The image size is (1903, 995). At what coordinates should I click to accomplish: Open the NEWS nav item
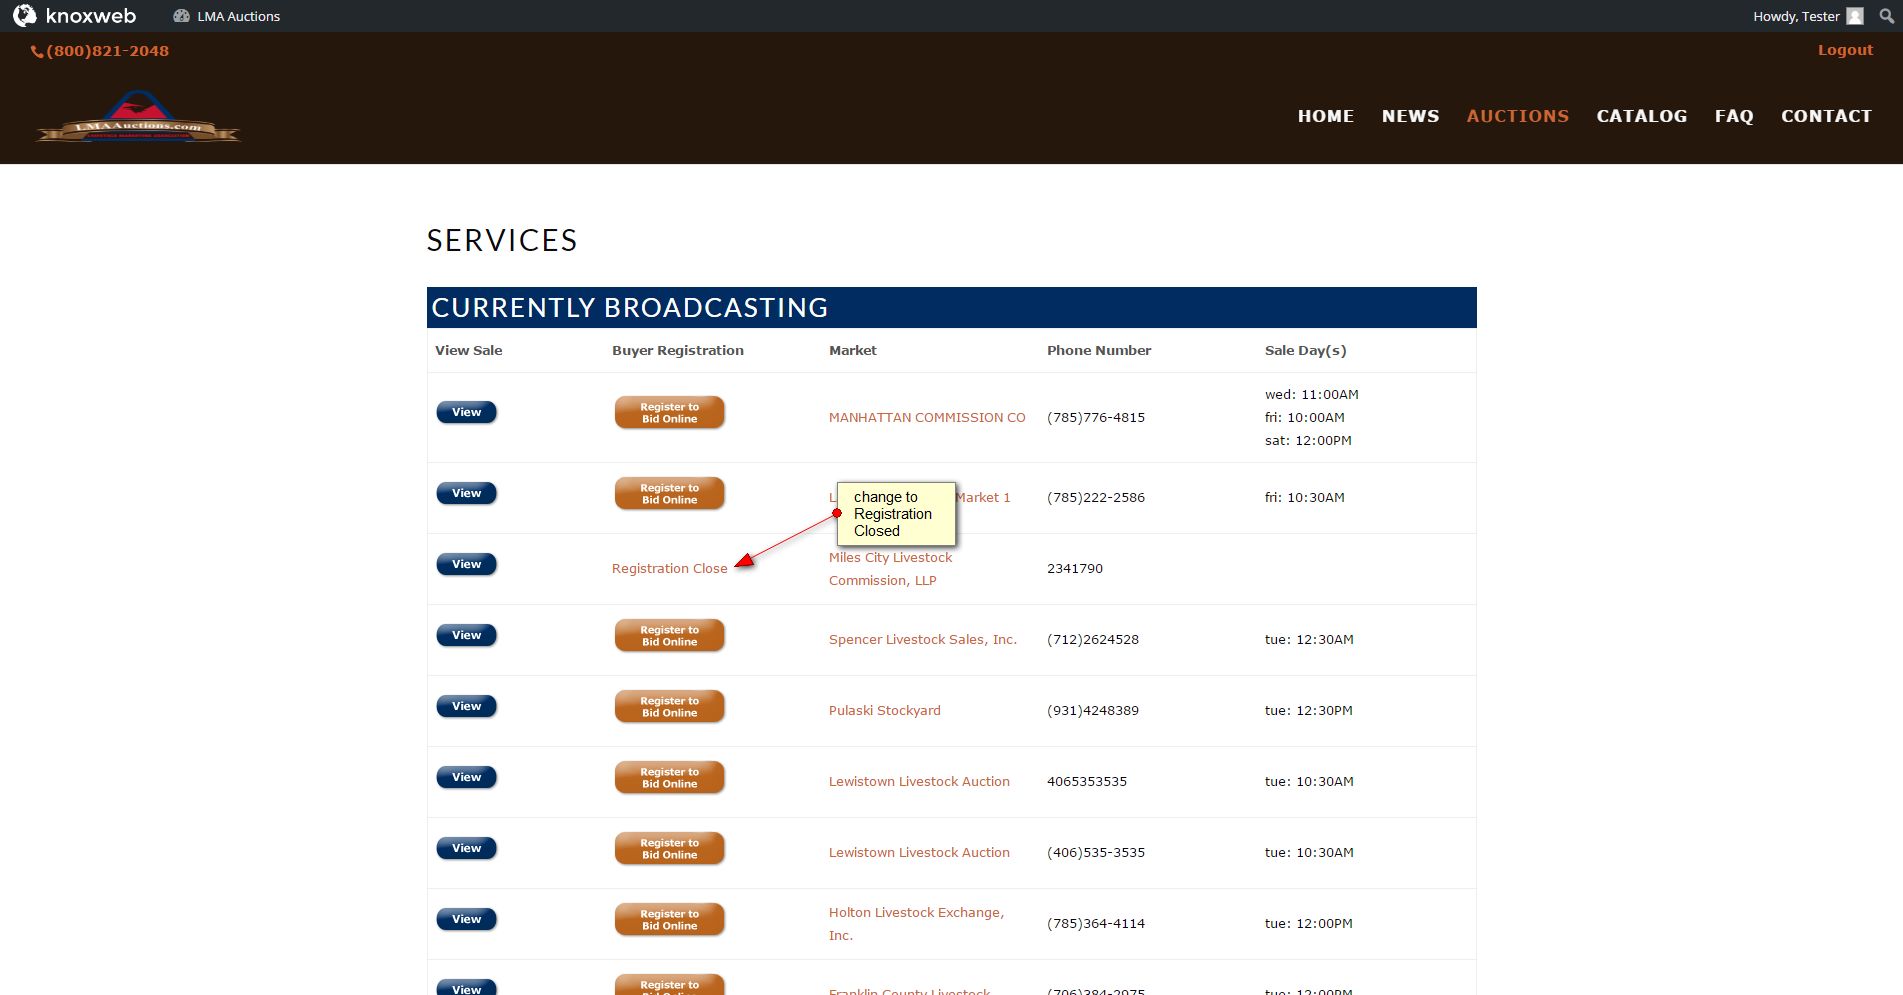pyautogui.click(x=1410, y=116)
